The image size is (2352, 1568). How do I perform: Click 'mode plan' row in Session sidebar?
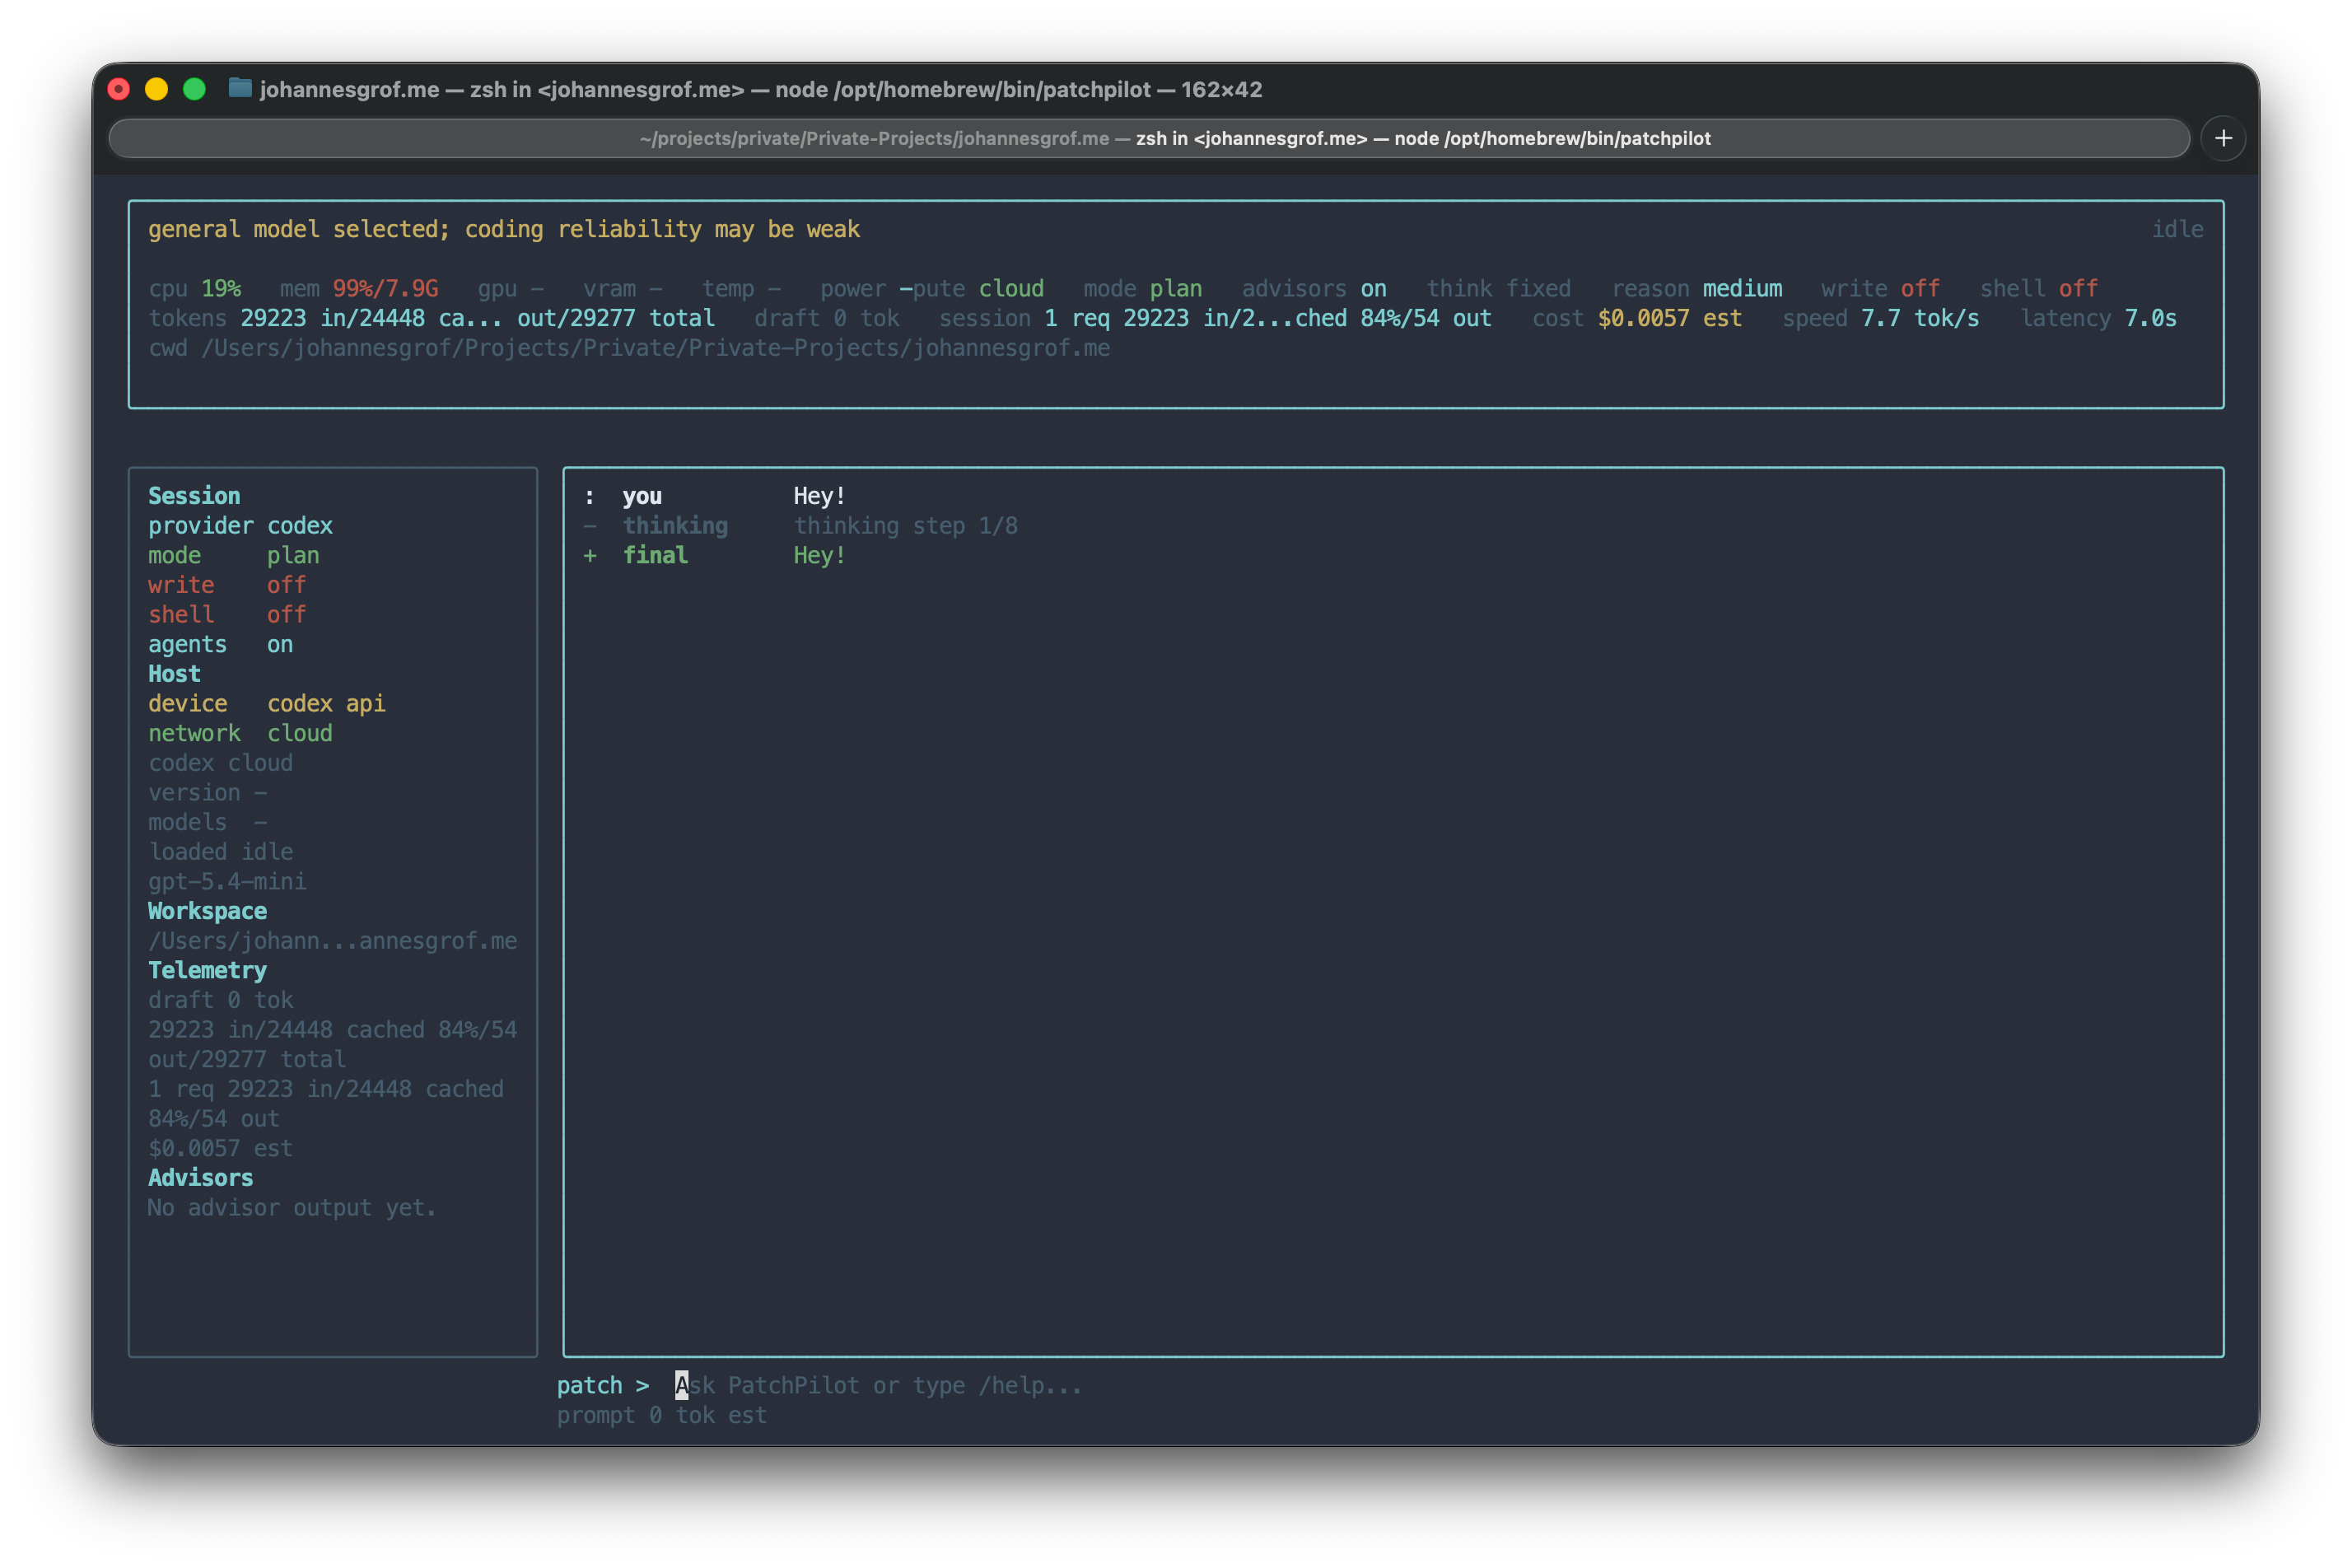[234, 555]
